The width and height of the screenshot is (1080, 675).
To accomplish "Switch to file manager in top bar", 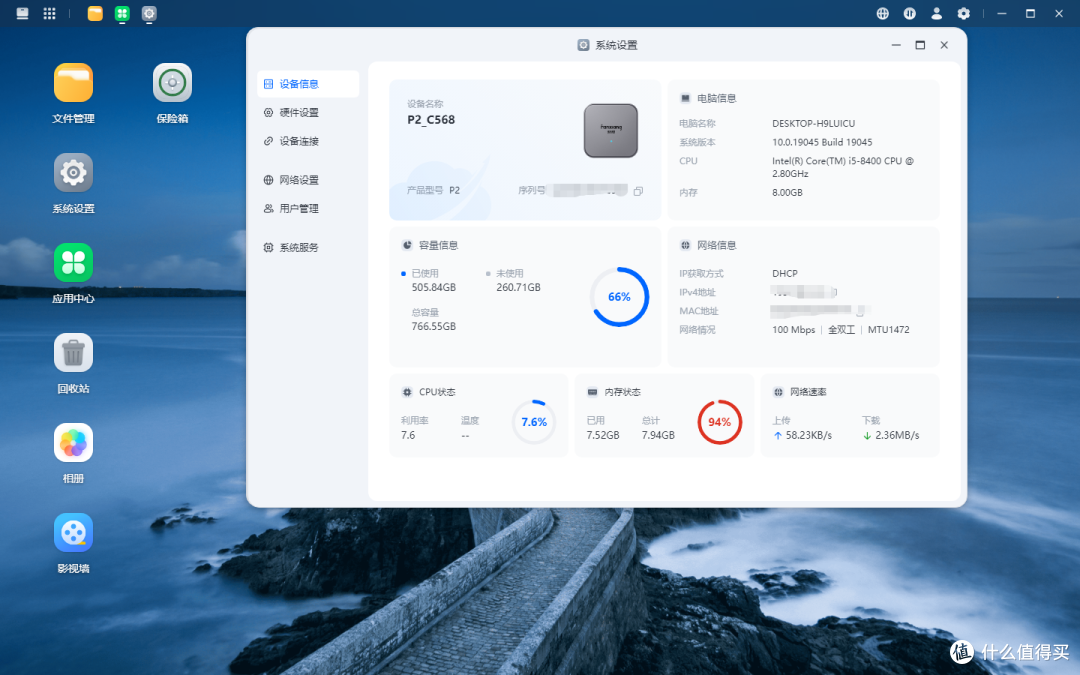I will coord(95,13).
